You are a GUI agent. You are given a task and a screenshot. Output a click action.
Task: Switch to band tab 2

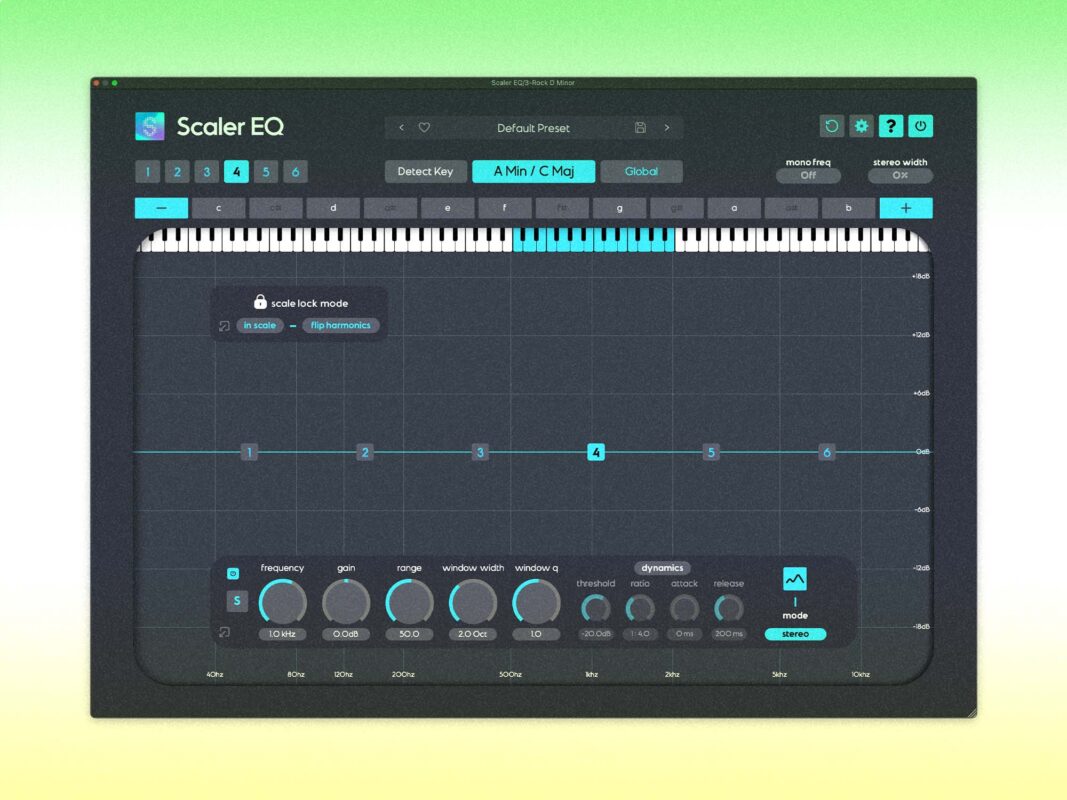coord(177,172)
